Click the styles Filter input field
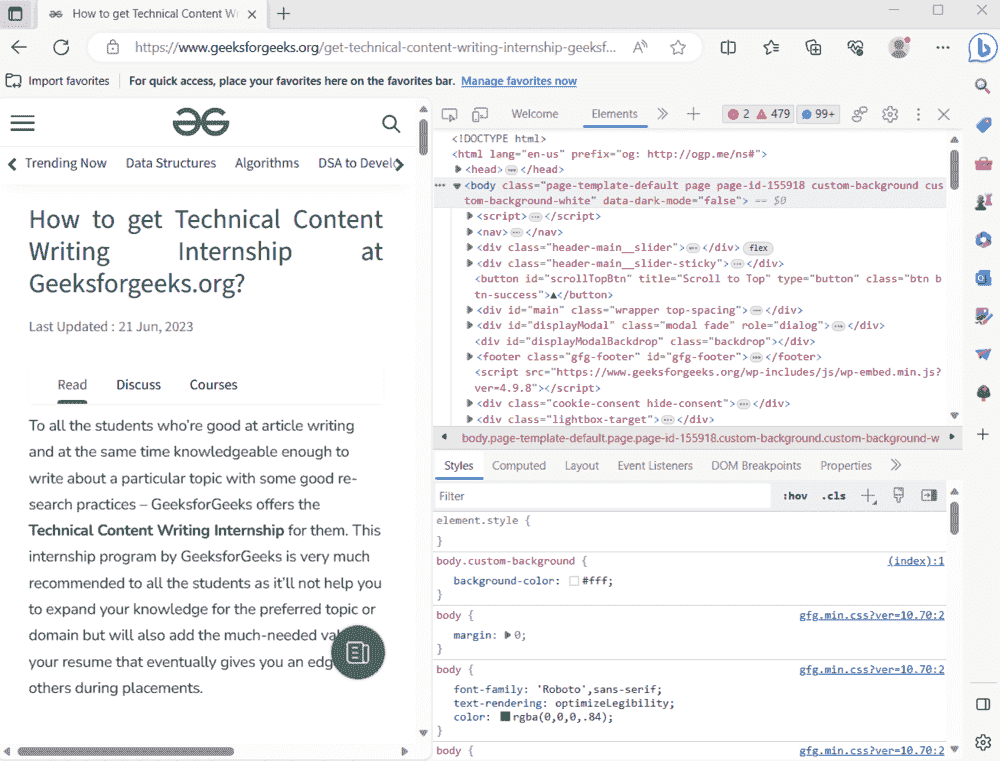The width and height of the screenshot is (1000, 761). pos(603,496)
